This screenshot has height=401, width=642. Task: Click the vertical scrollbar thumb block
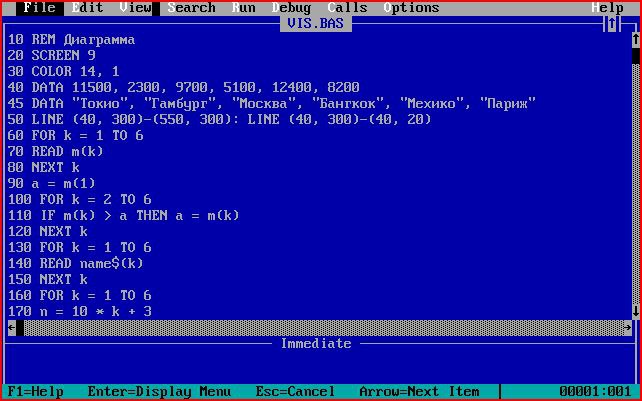[635, 56]
